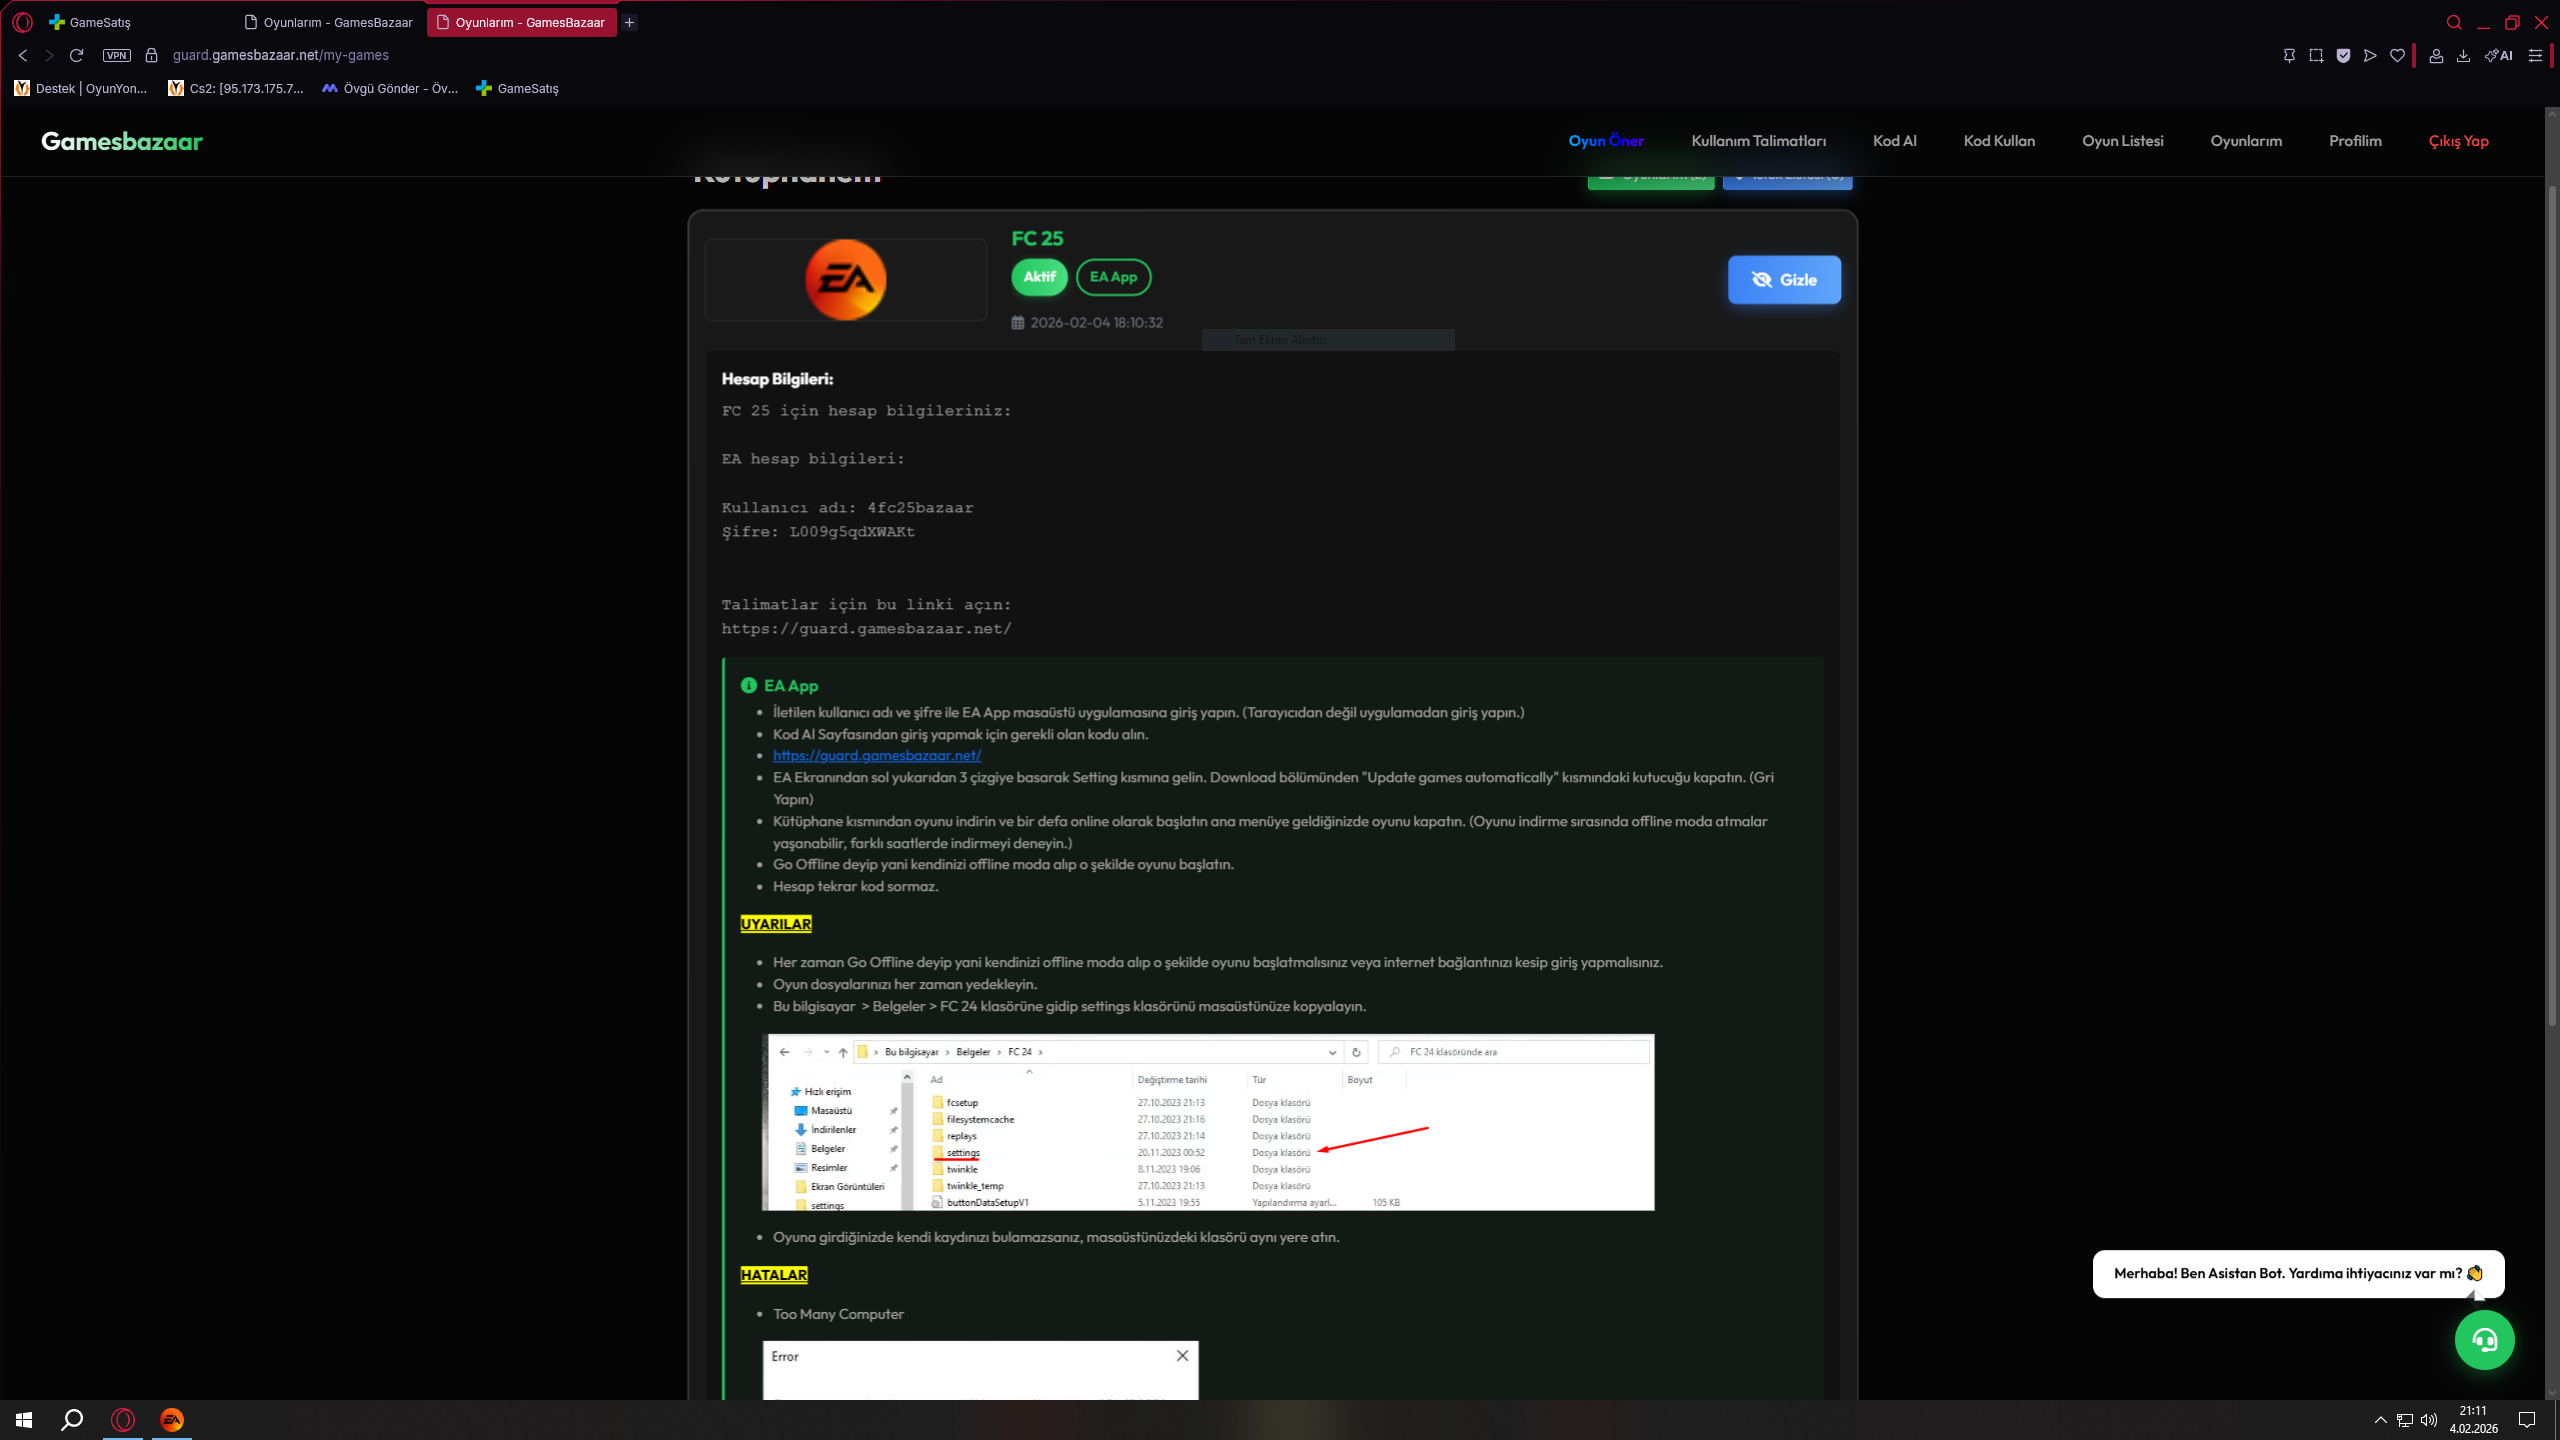Open the volume icon in system tray
The height and width of the screenshot is (1440, 2560).
tap(2429, 1420)
